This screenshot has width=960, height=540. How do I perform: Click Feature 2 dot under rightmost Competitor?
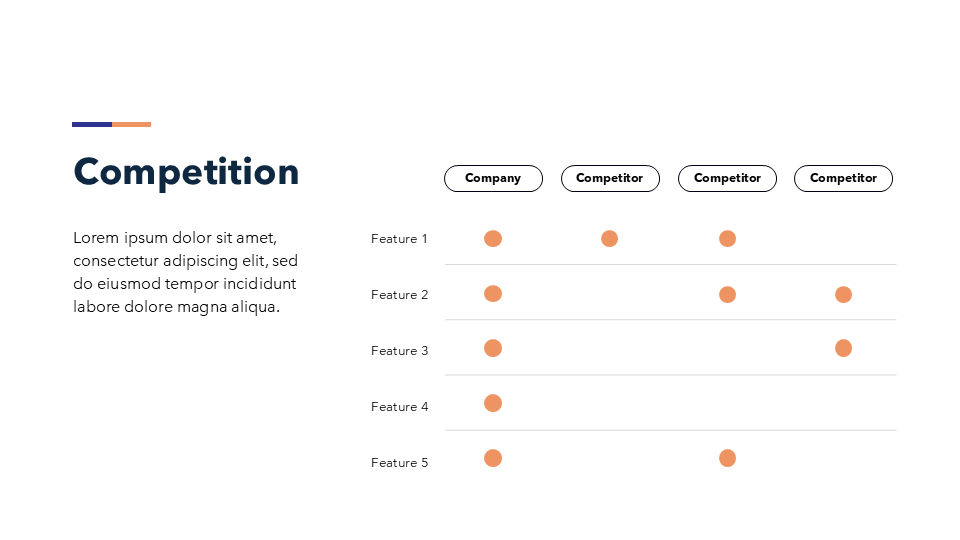843,294
